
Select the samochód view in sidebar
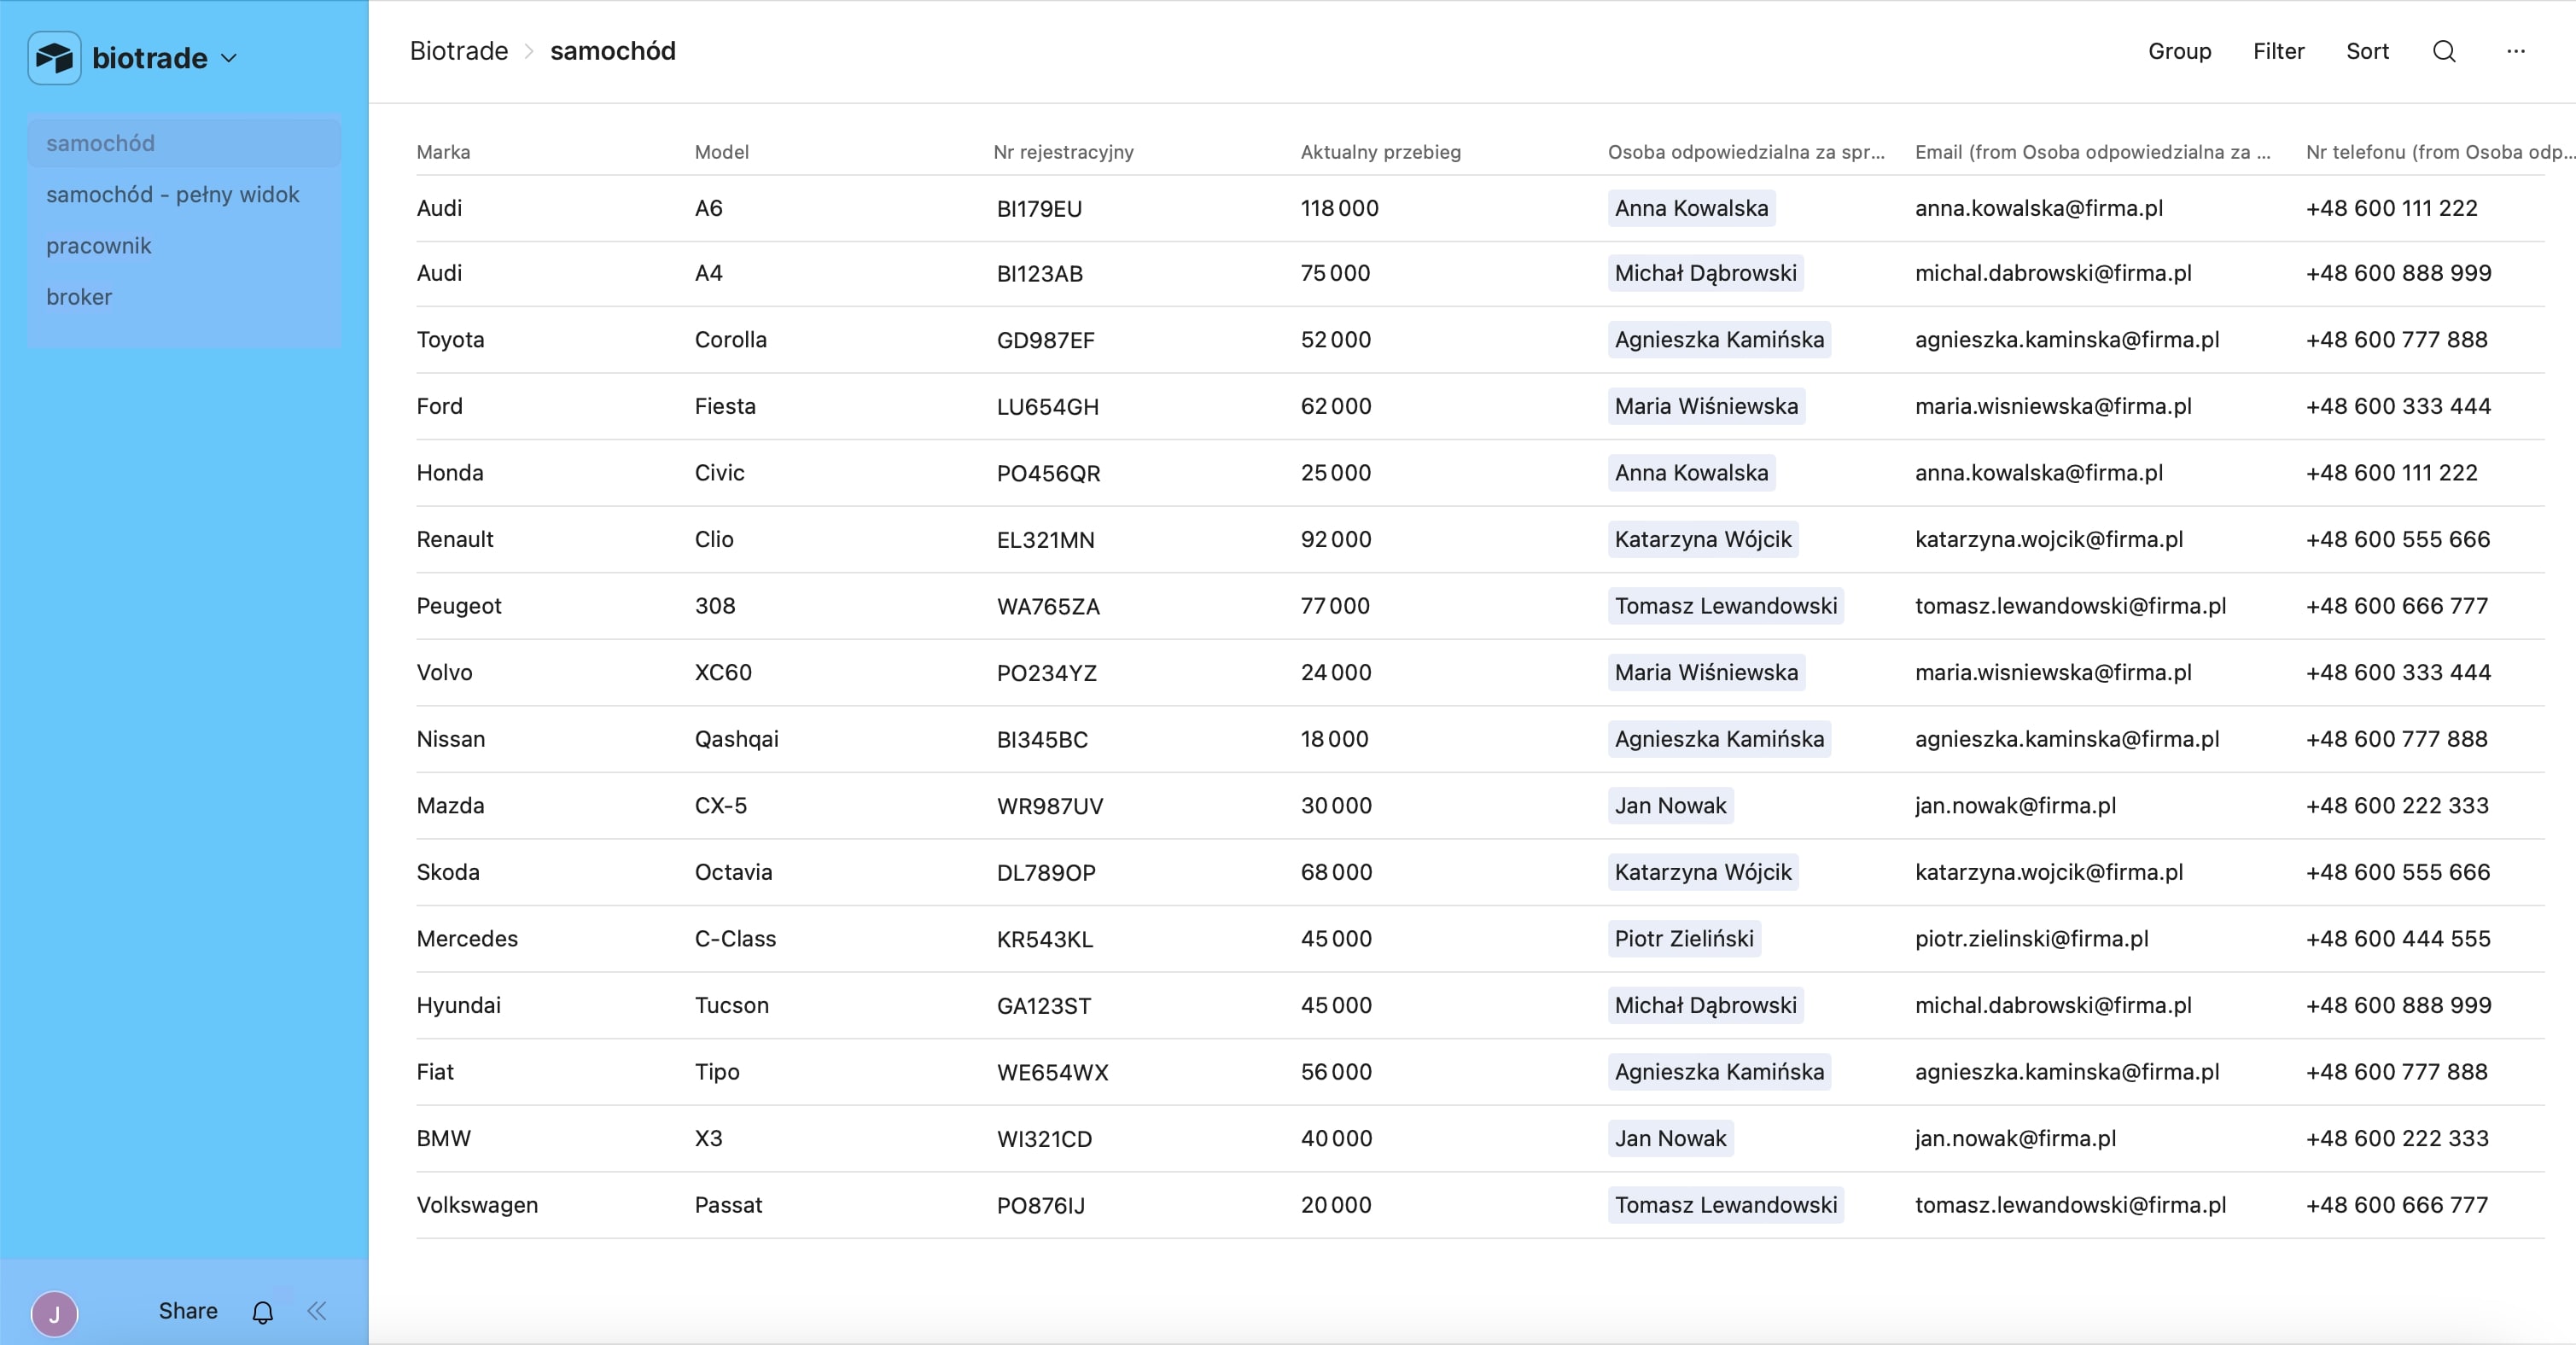(184, 143)
